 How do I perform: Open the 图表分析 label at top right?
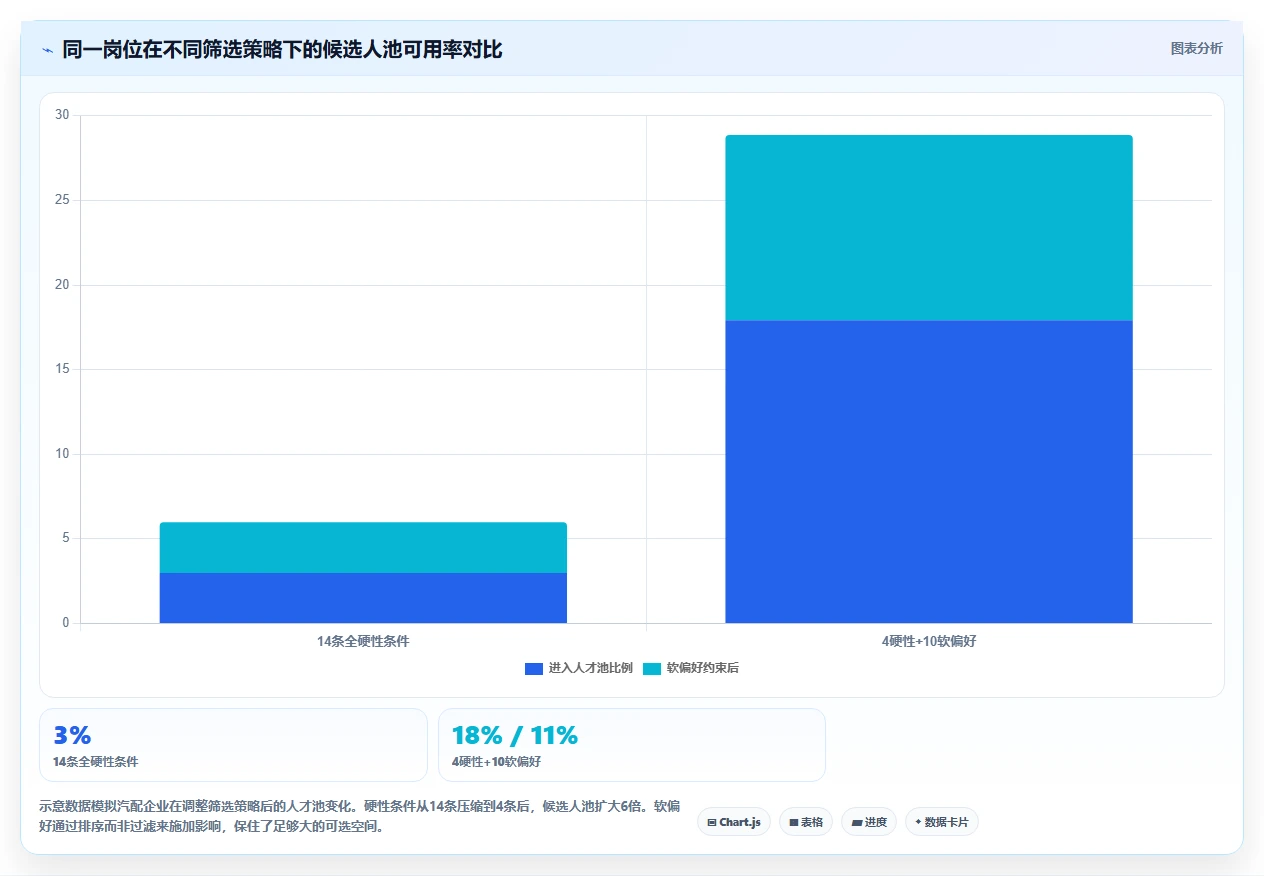pyautogui.click(x=1196, y=48)
